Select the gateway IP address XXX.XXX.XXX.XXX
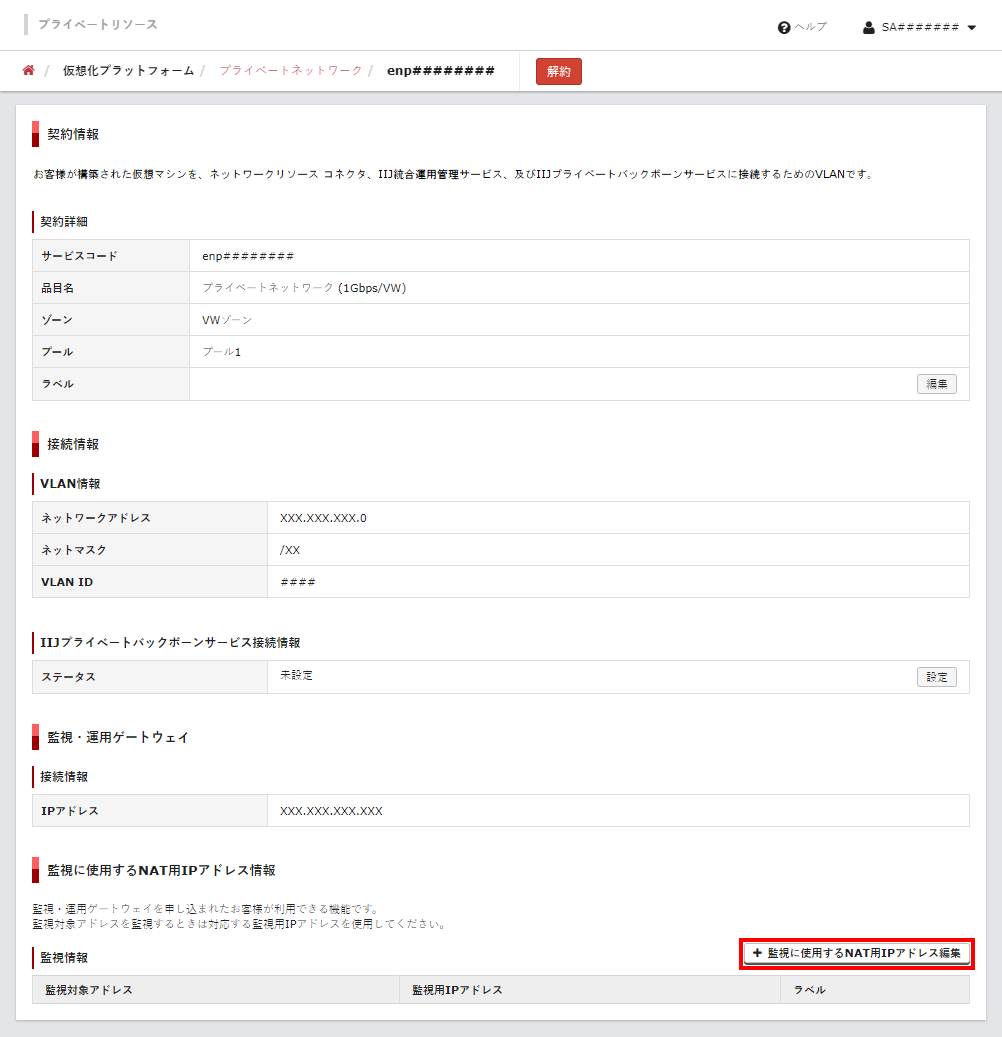This screenshot has height=1037, width=1002. pos(331,811)
